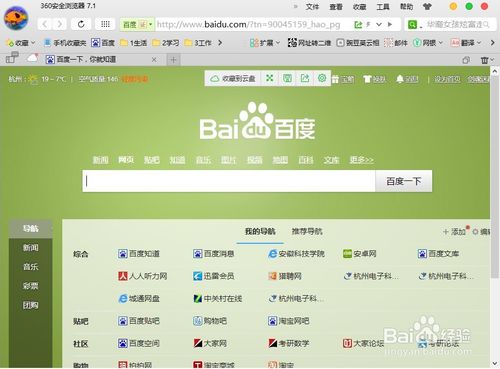Open the grid apps icon beside refresh
The width and height of the screenshot is (500, 369).
(105, 24)
